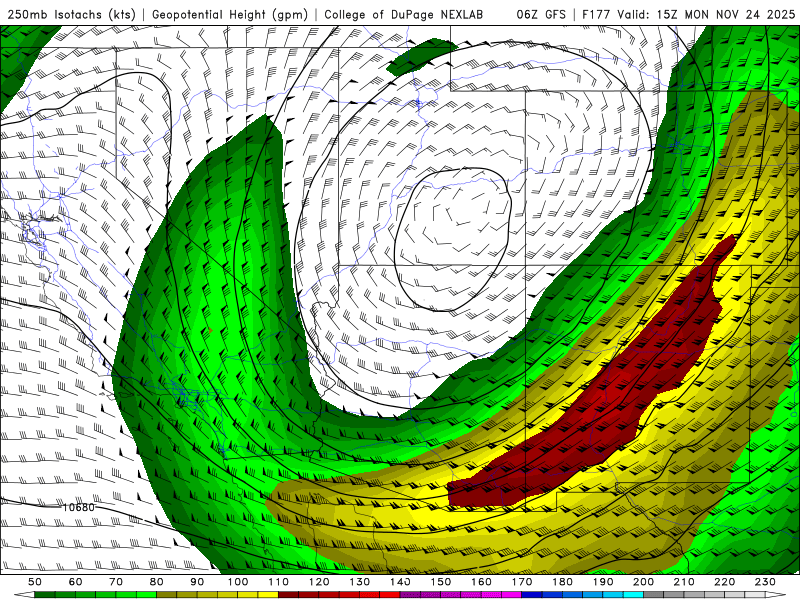This screenshot has width=800, height=600.
Task: Click the 10680 height contour label
Action: tap(79, 507)
